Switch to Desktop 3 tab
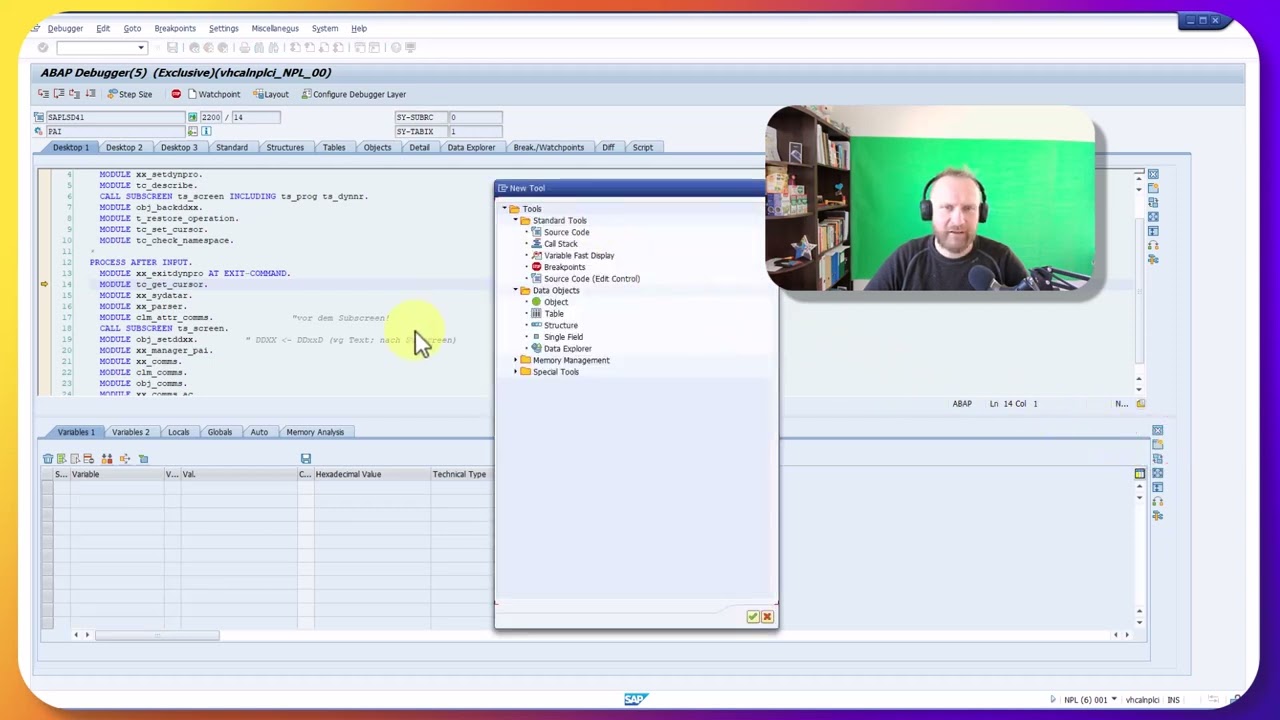1280x720 pixels. 179,148
